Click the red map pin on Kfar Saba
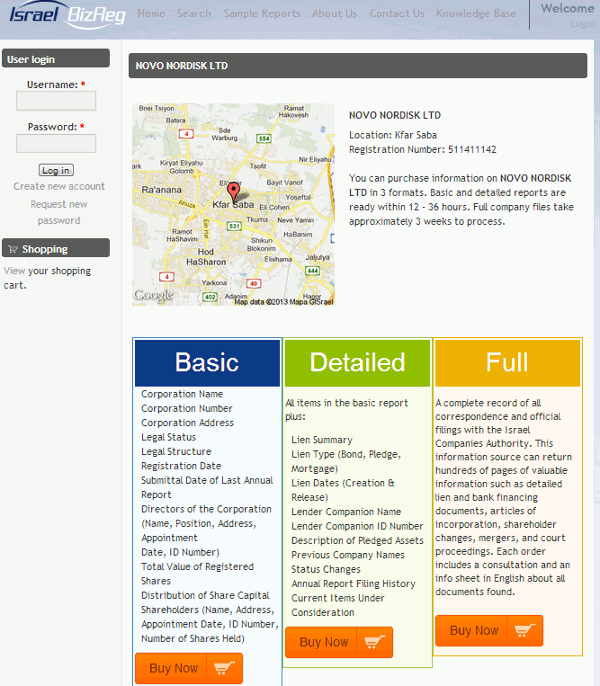This screenshot has width=600, height=686. pyautogui.click(x=234, y=192)
